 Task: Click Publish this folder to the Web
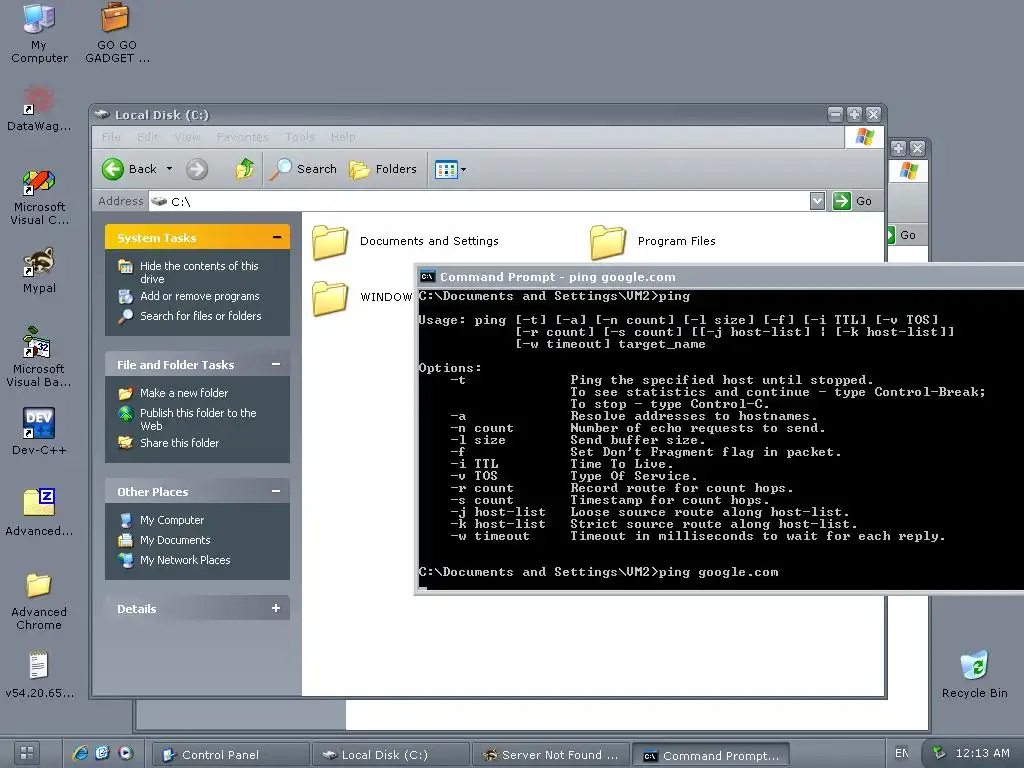coord(198,419)
